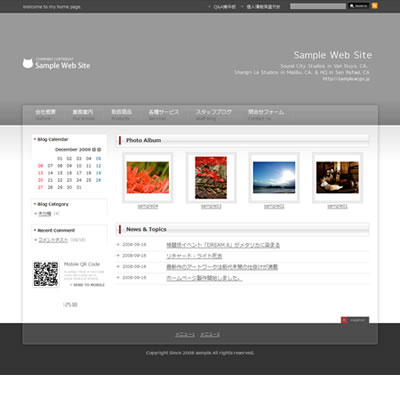Click the December 2009 calendar title
400x400 pixels.
pos(73,150)
